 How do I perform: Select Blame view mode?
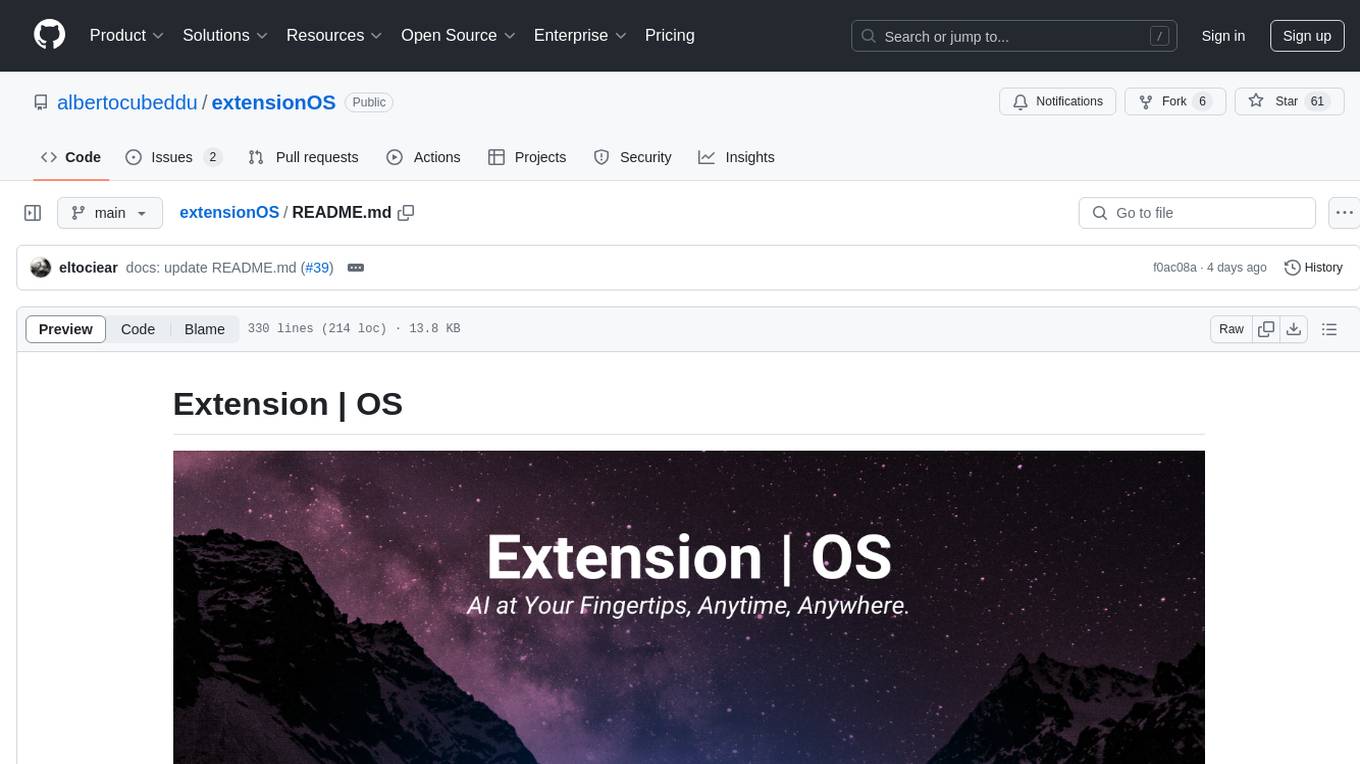[x=205, y=329]
